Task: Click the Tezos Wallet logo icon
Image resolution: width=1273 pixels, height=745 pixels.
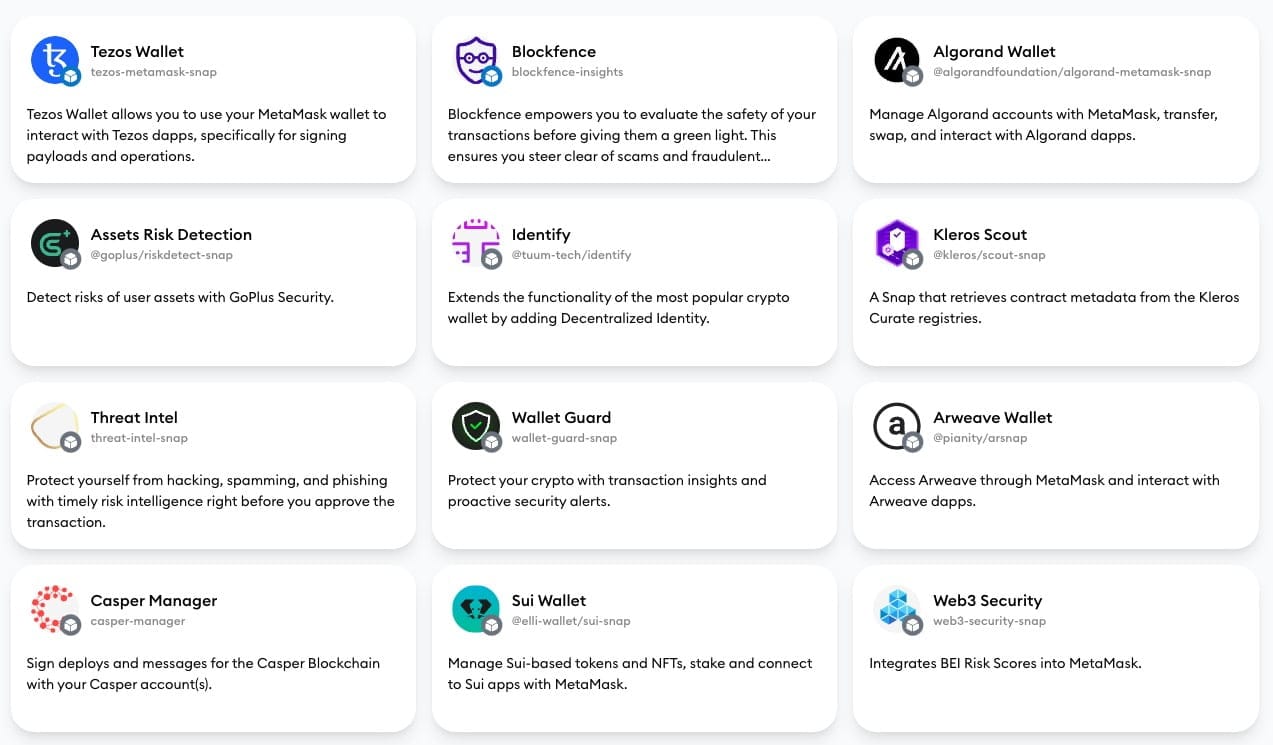Action: click(54, 60)
